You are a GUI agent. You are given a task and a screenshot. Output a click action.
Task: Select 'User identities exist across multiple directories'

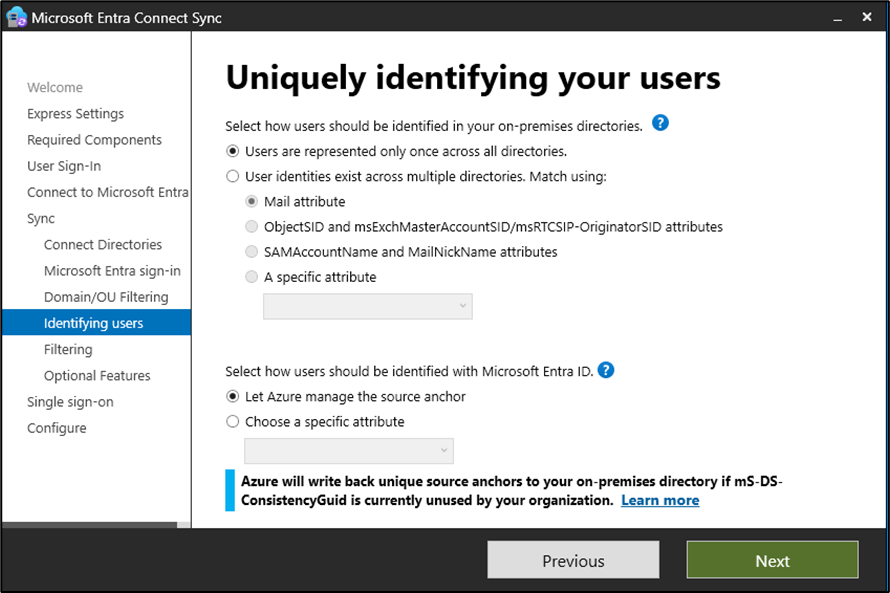pos(233,177)
